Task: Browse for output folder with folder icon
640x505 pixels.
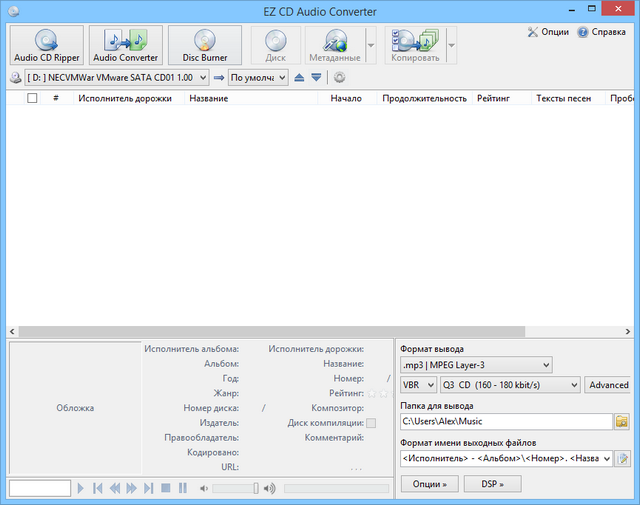Action: [x=622, y=422]
